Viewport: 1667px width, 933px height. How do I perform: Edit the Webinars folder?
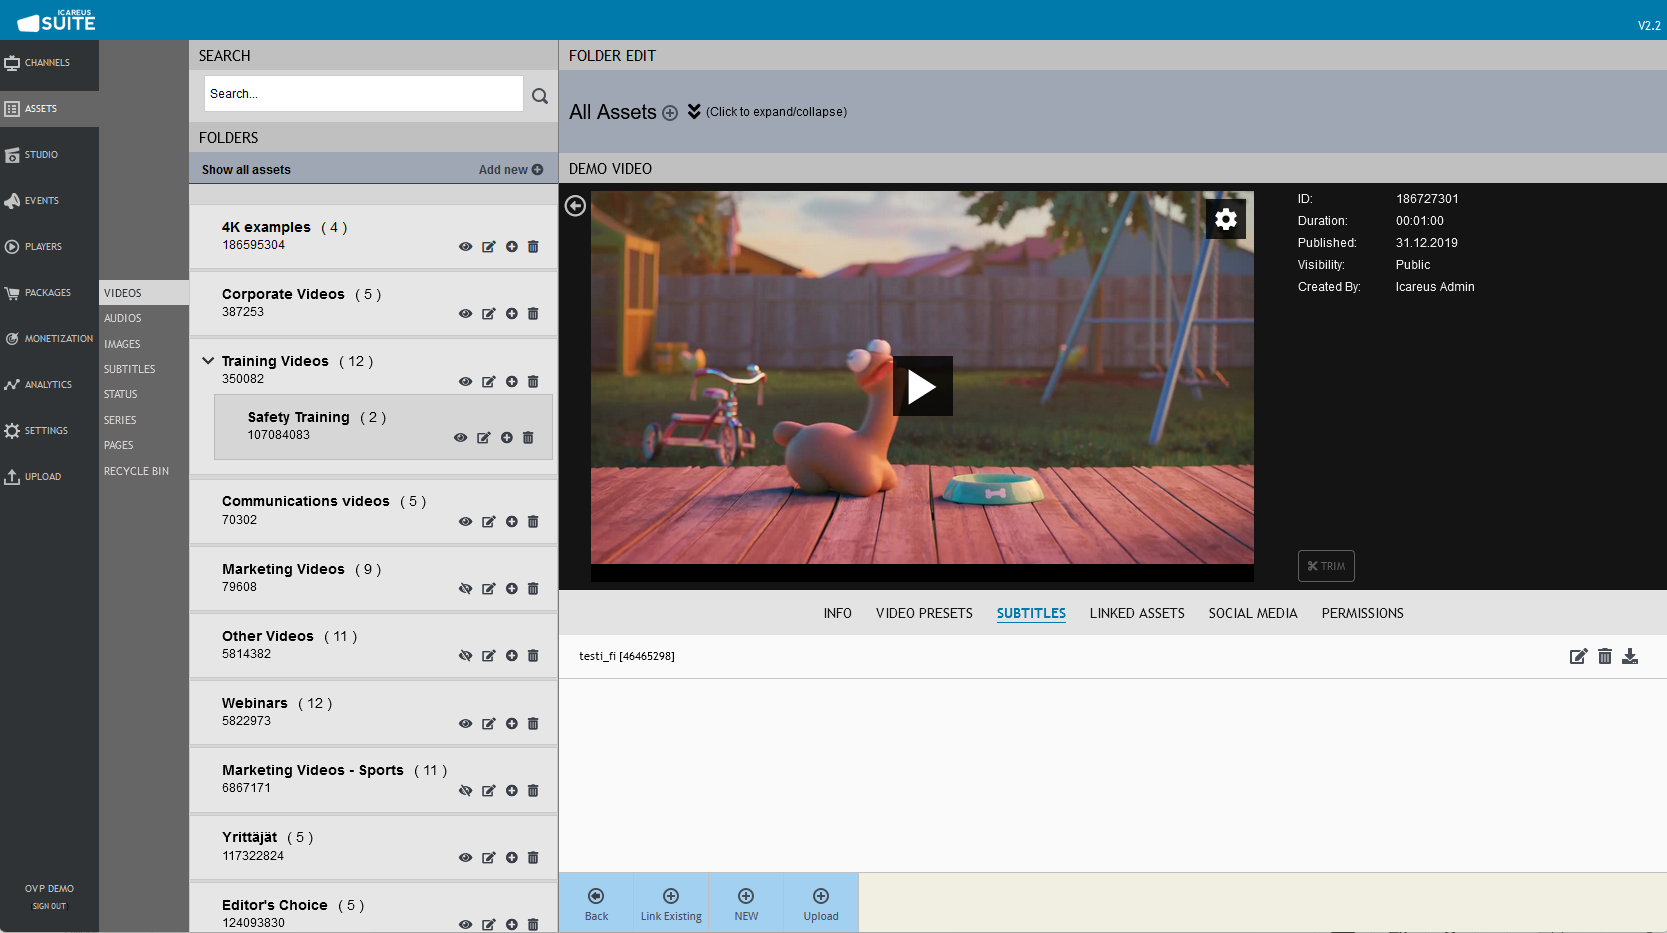488,724
